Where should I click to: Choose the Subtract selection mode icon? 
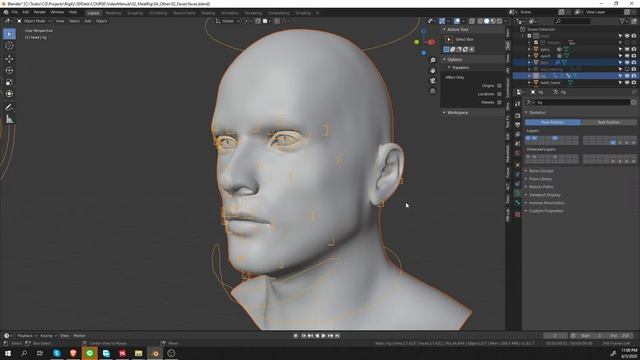pos(459,49)
